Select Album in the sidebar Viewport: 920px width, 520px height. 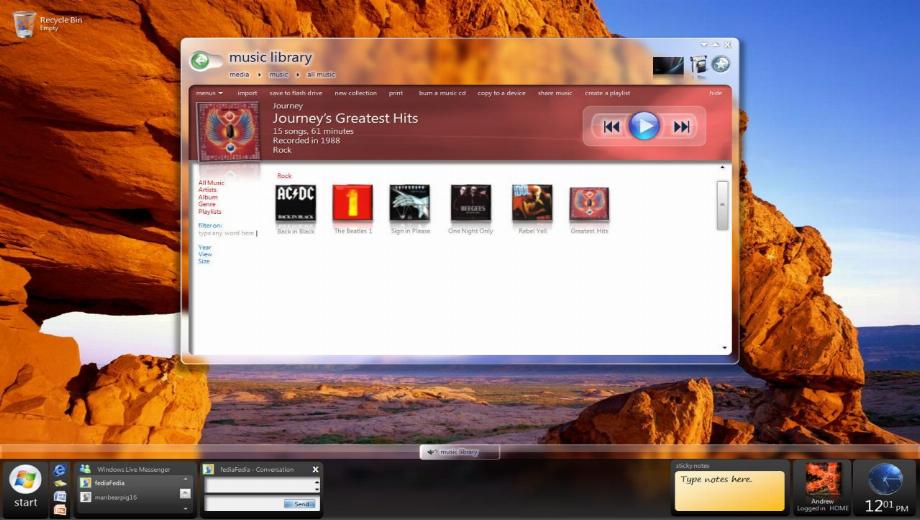click(208, 197)
